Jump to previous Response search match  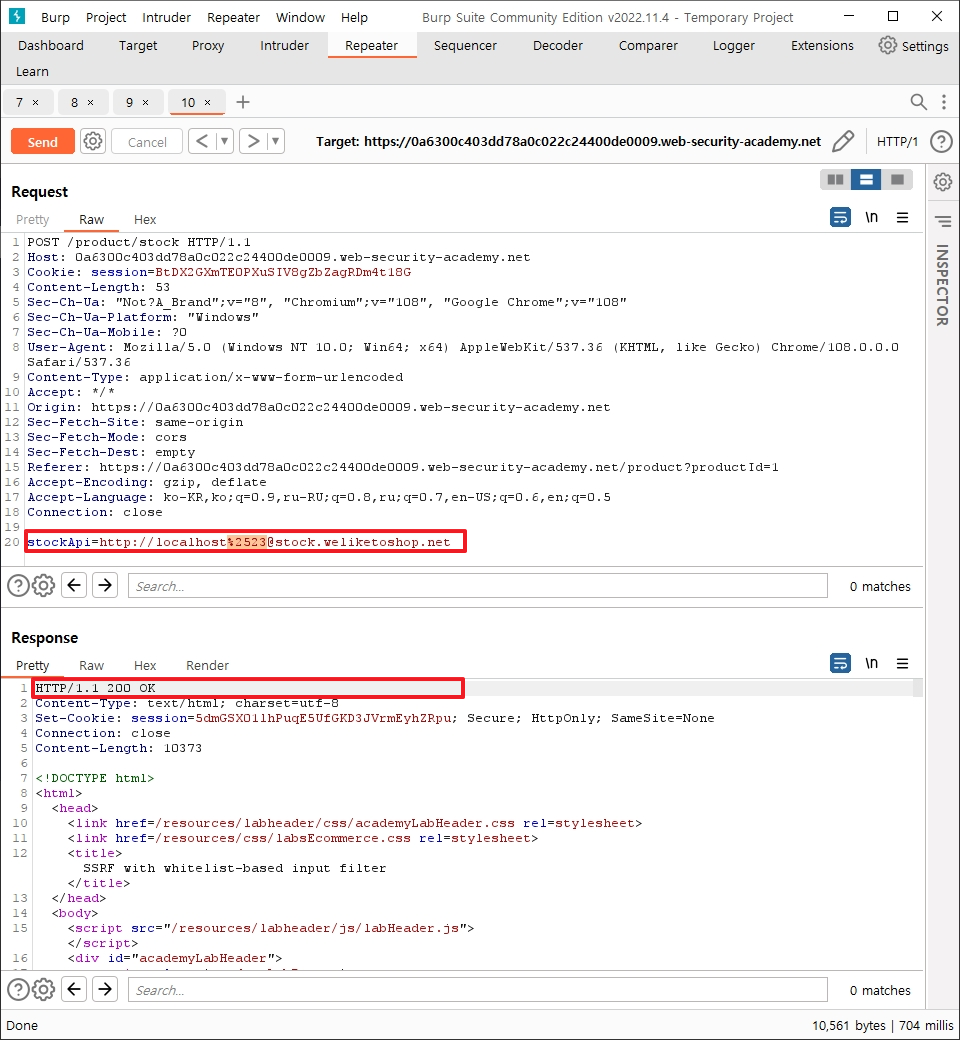[74, 989]
